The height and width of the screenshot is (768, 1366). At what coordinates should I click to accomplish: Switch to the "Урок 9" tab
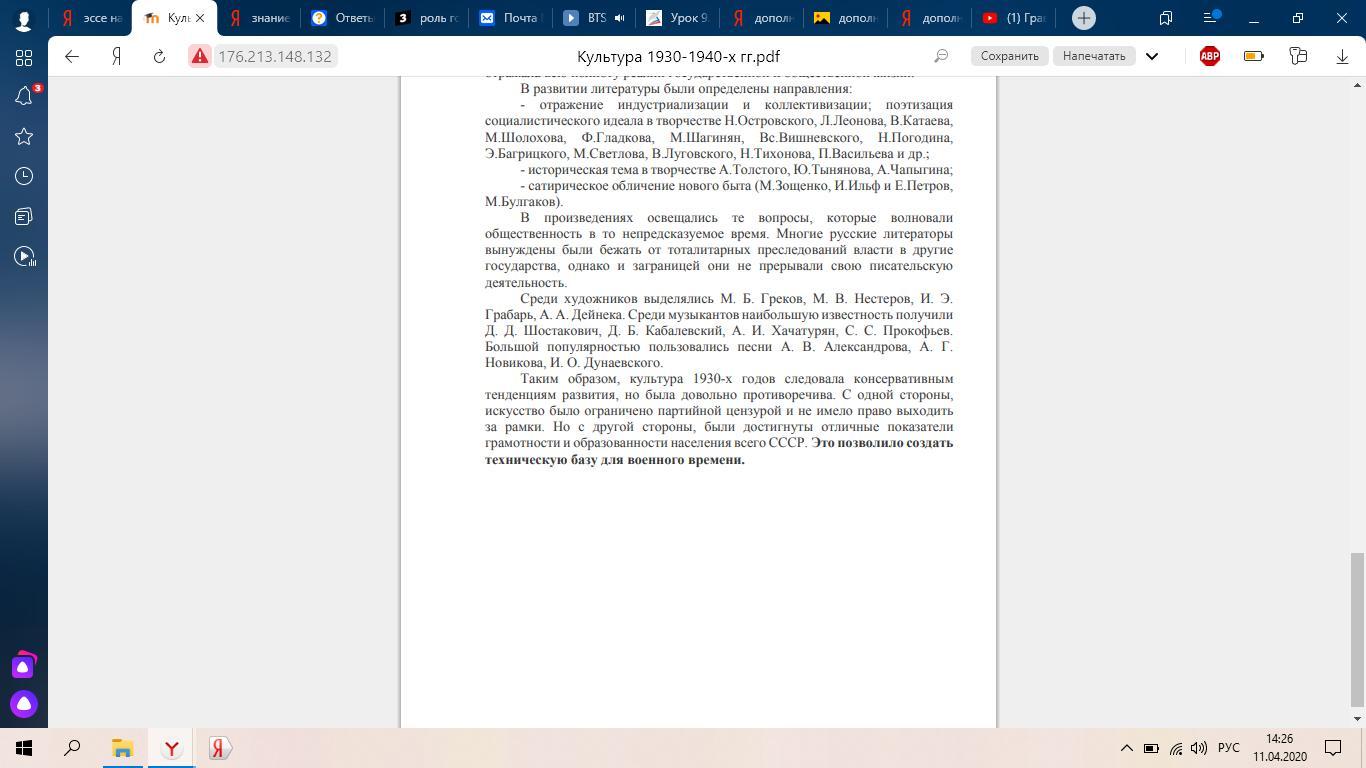click(x=680, y=18)
